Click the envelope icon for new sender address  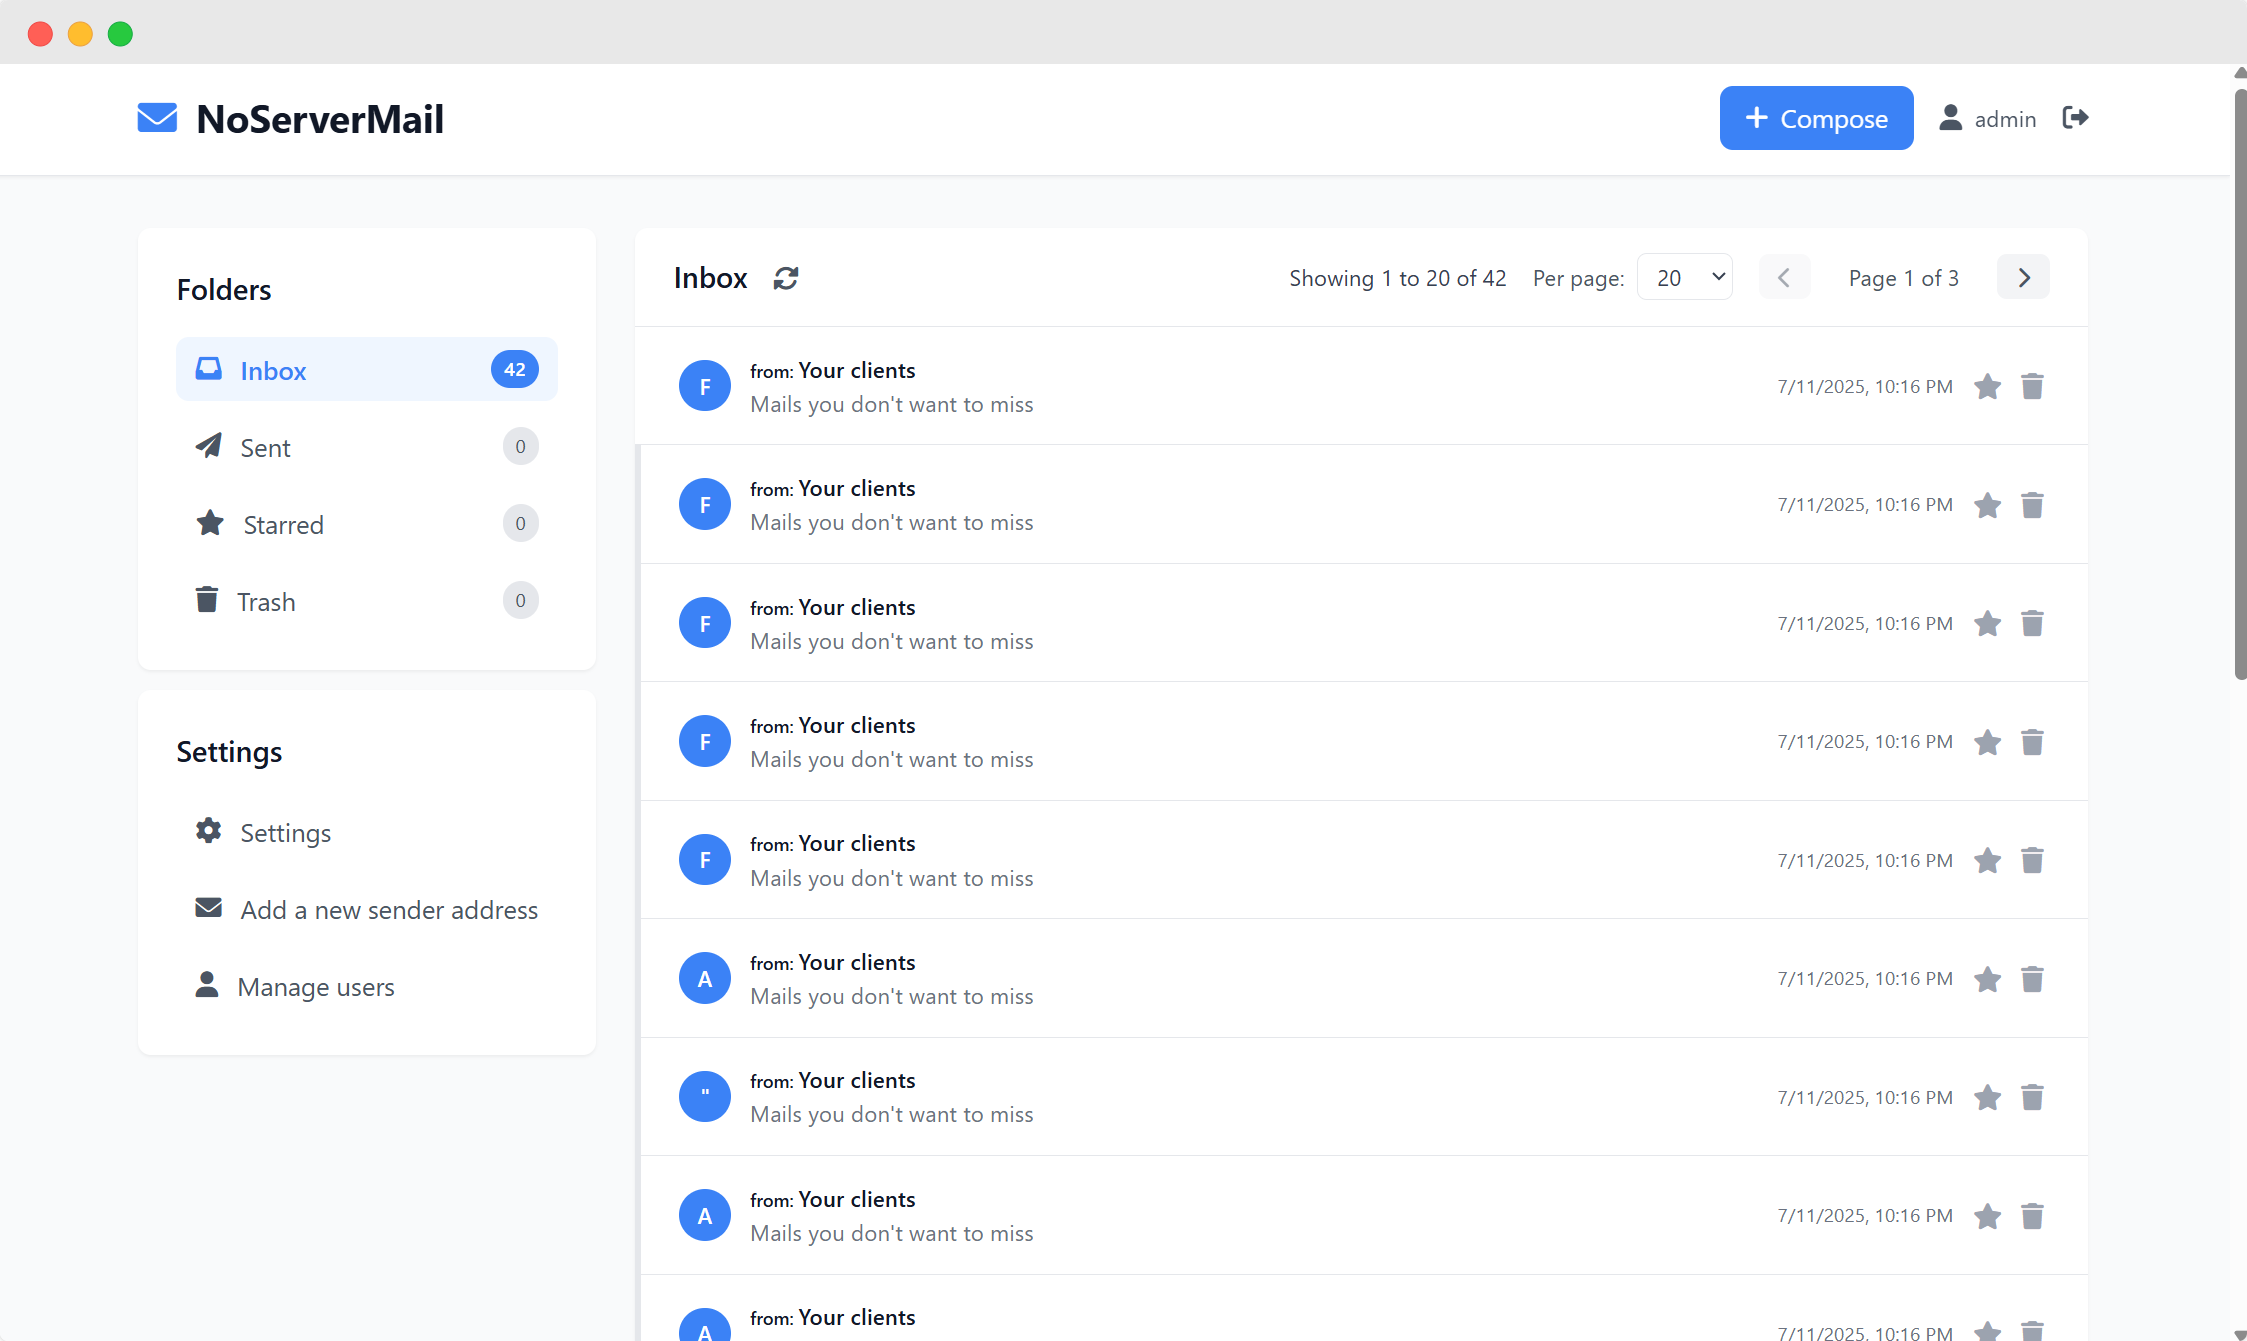(x=208, y=907)
